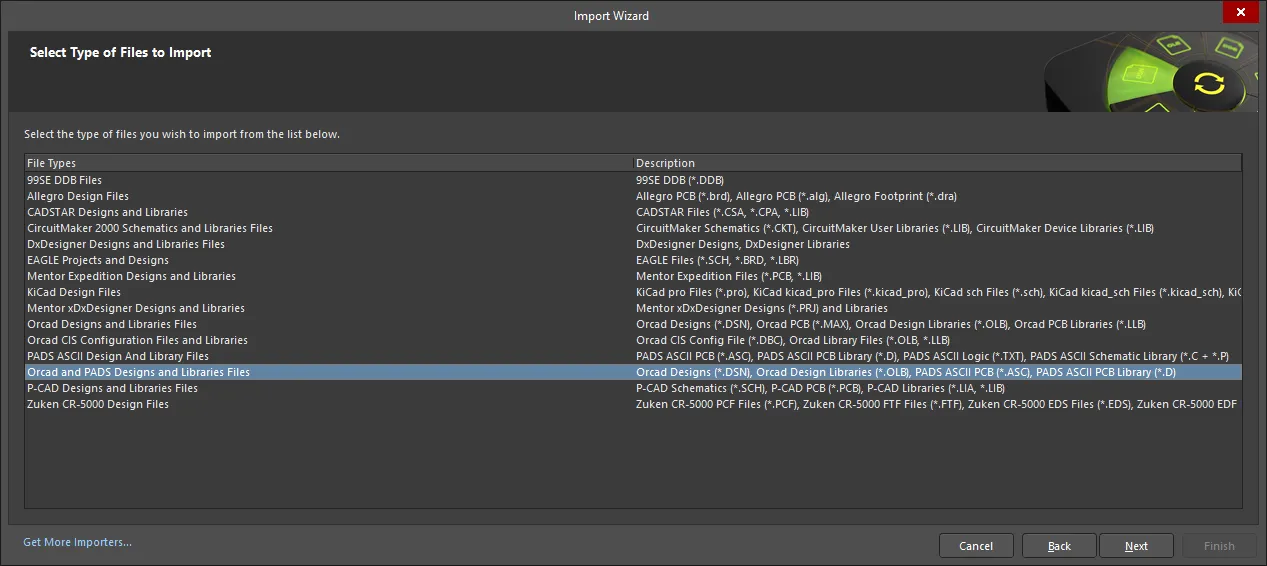Proceed with the Next button
The height and width of the screenshot is (566, 1267).
(1136, 546)
